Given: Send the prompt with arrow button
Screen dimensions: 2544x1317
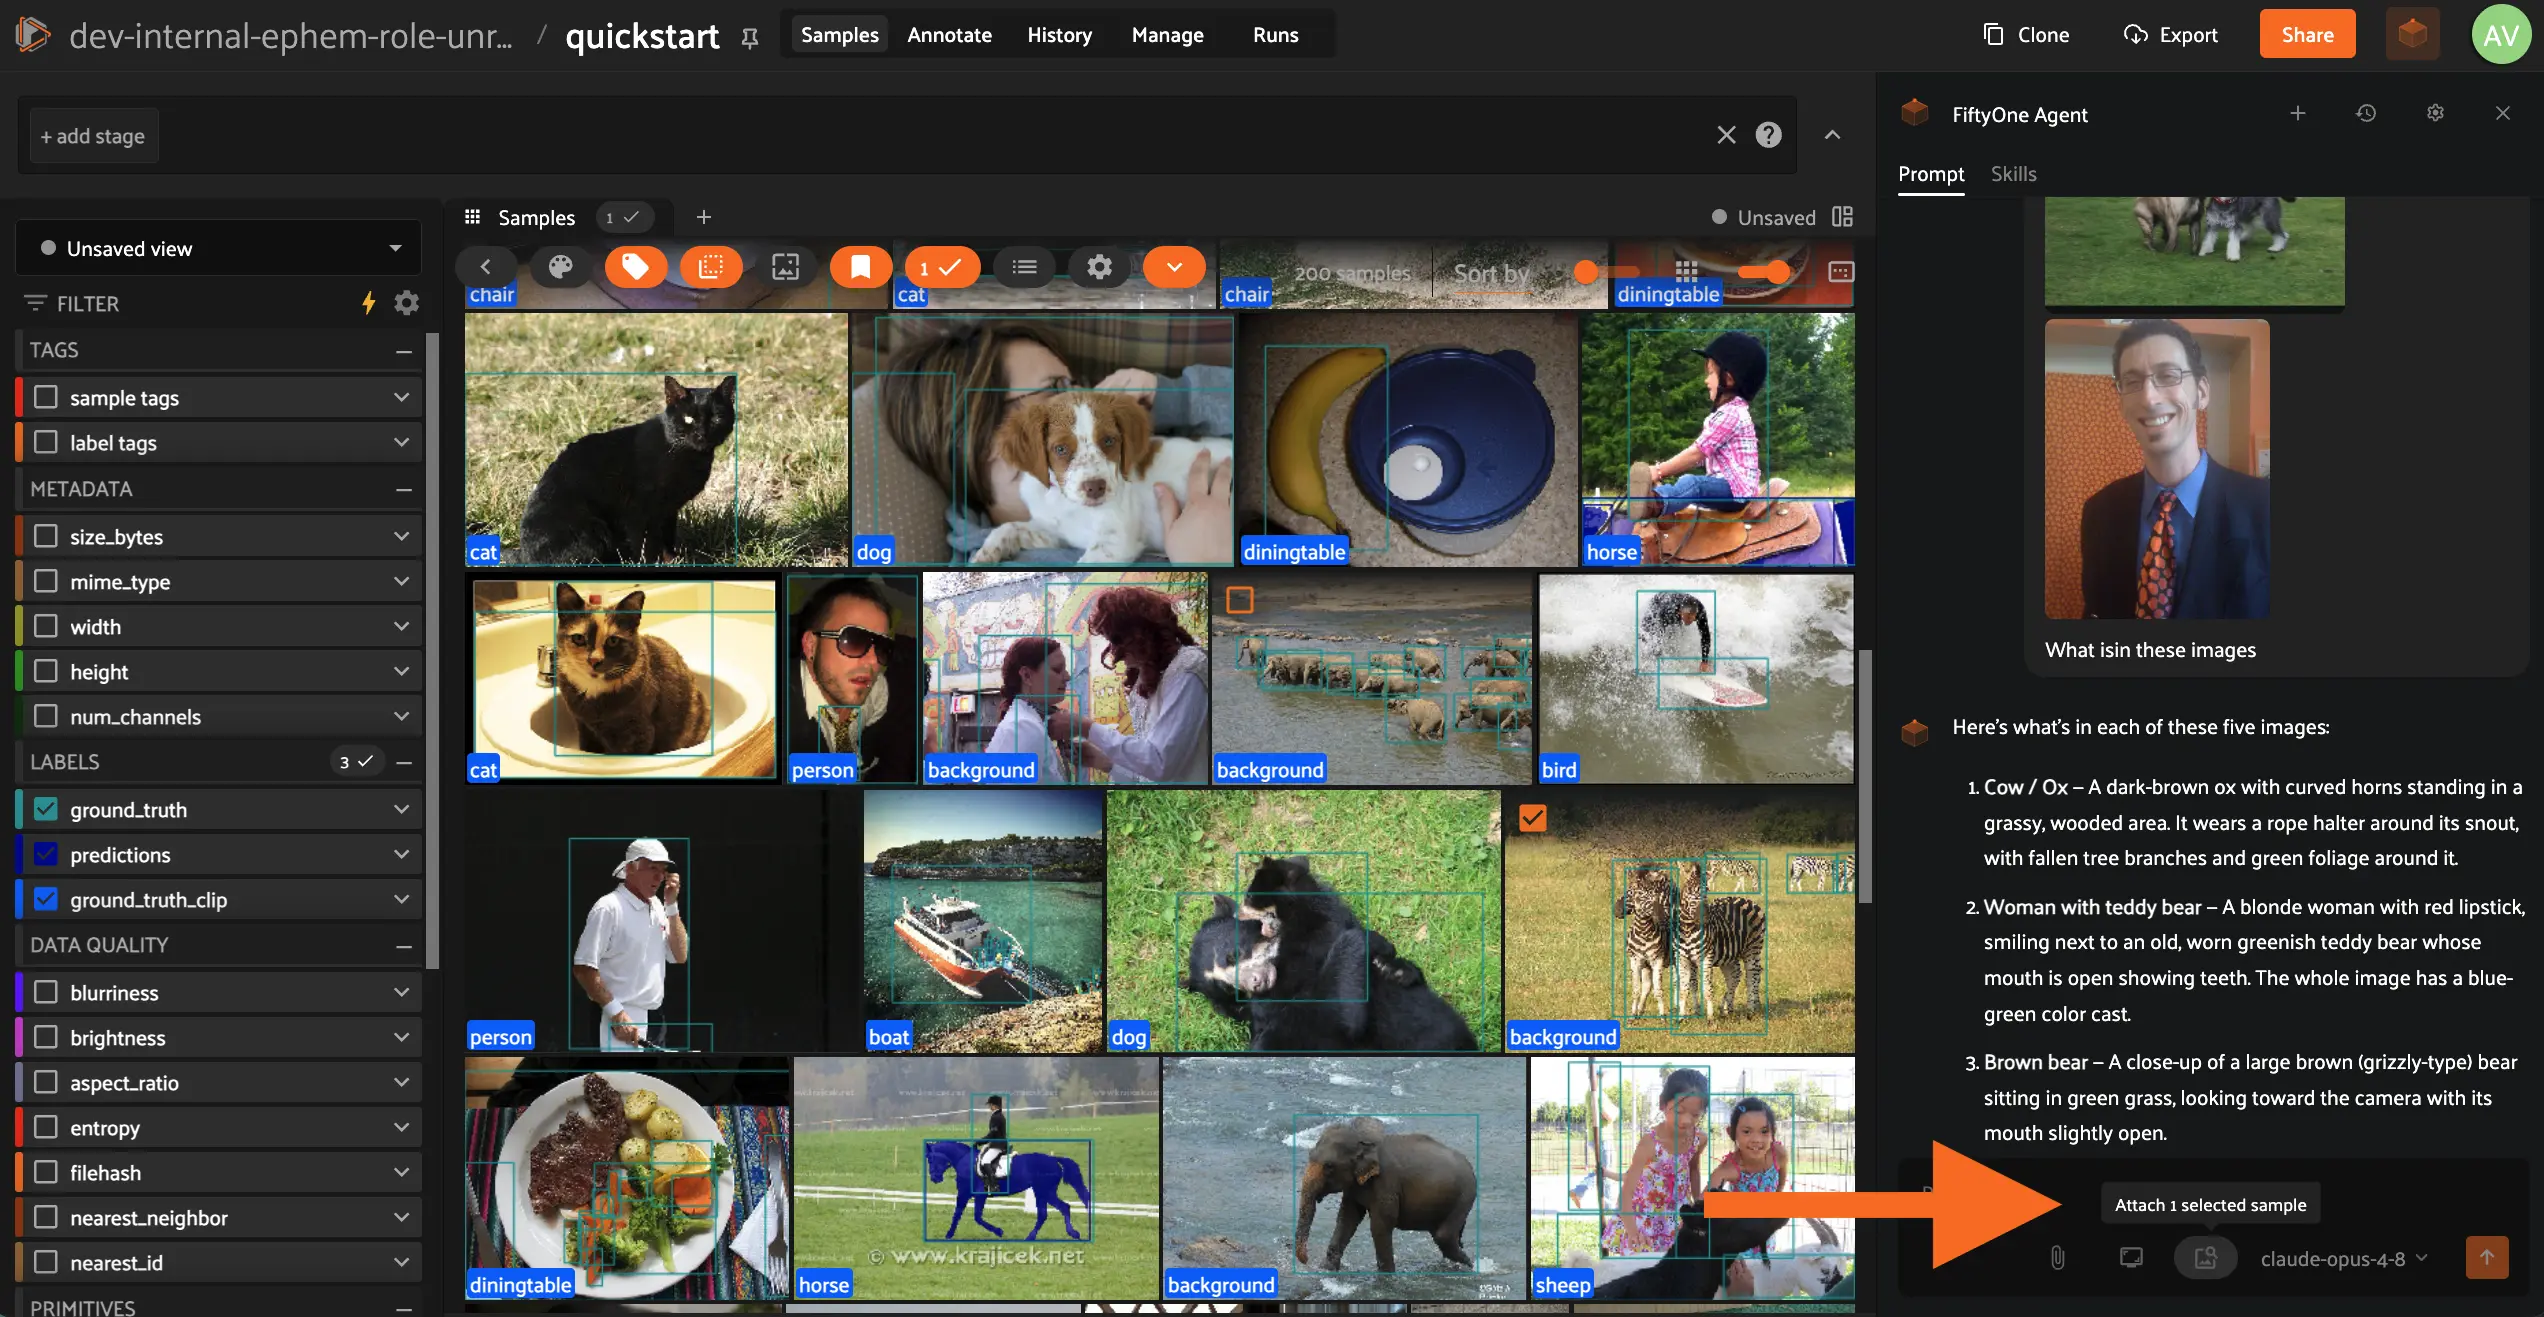Looking at the screenshot, I should pos(2487,1257).
